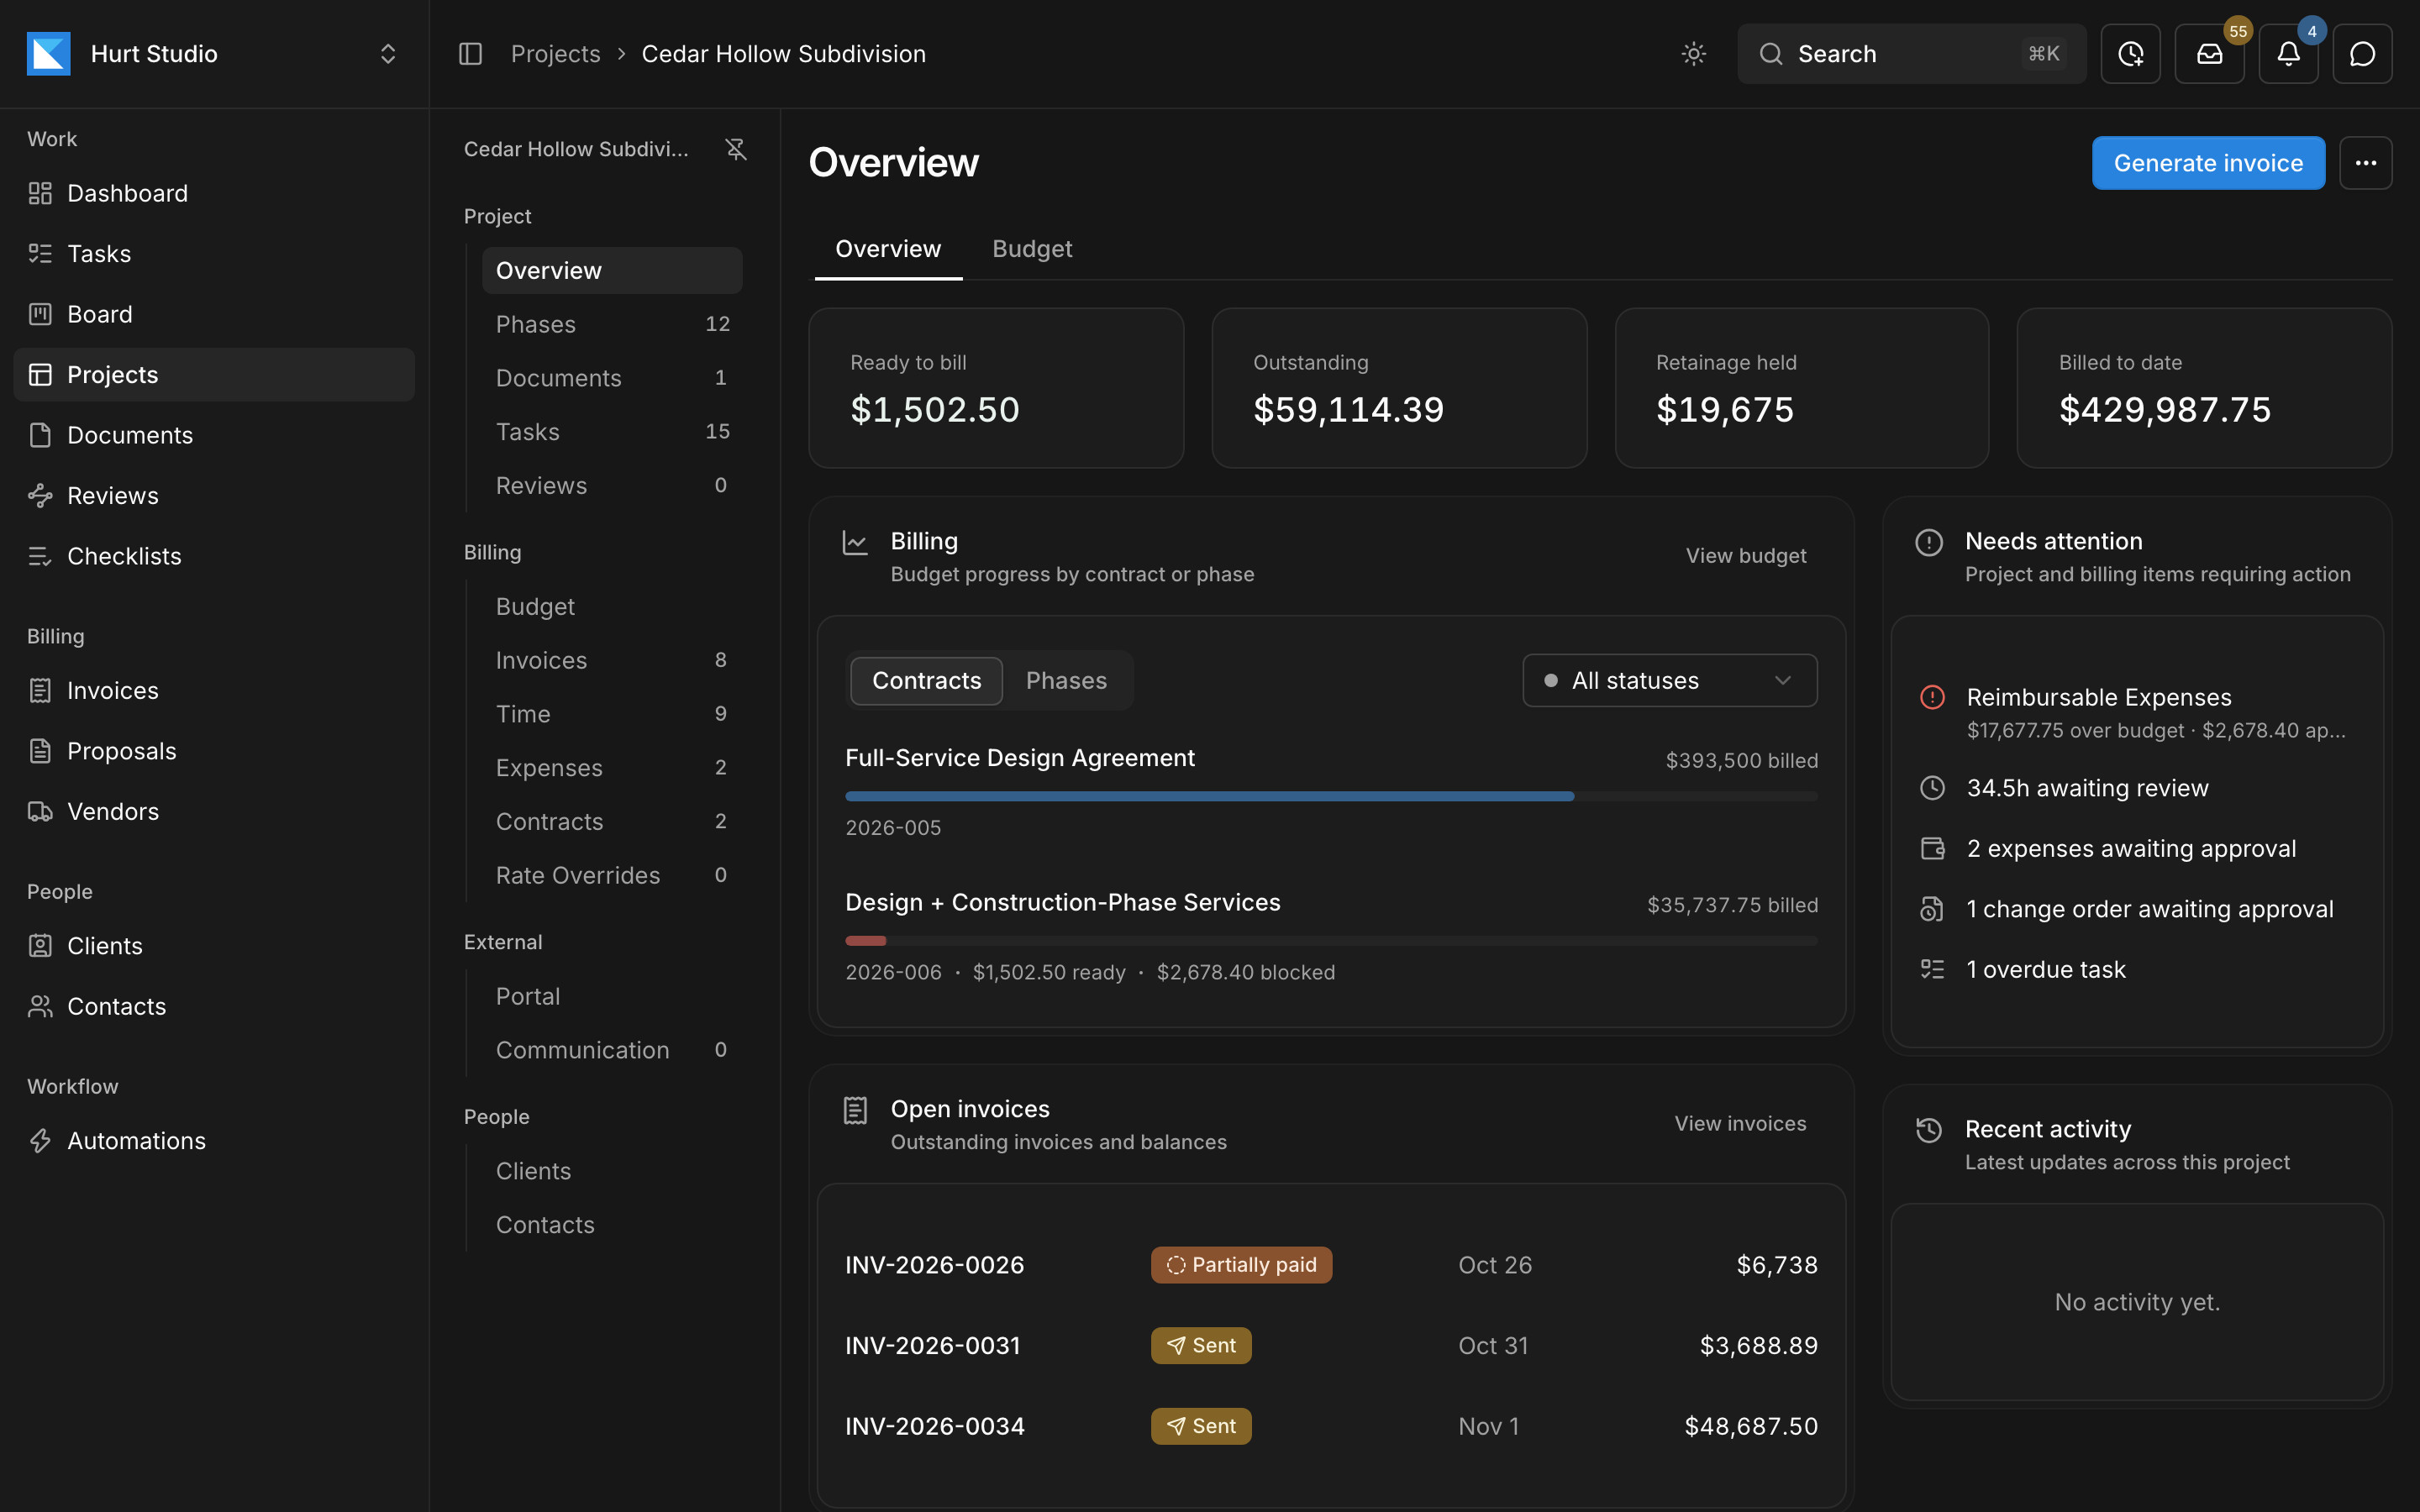Open Rate Overrides in project navigation
The image size is (2420, 1512).
tap(612, 875)
